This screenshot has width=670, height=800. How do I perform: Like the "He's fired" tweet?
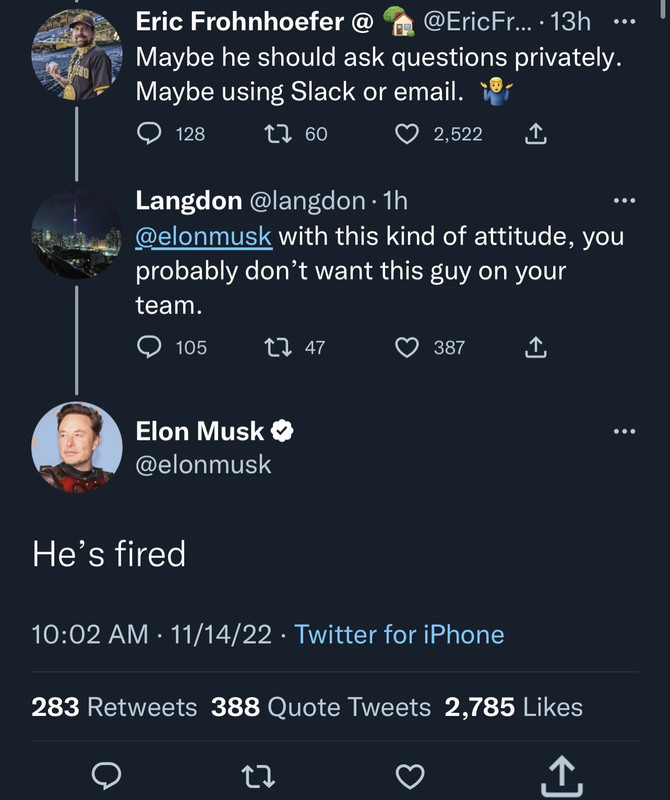coord(410,775)
